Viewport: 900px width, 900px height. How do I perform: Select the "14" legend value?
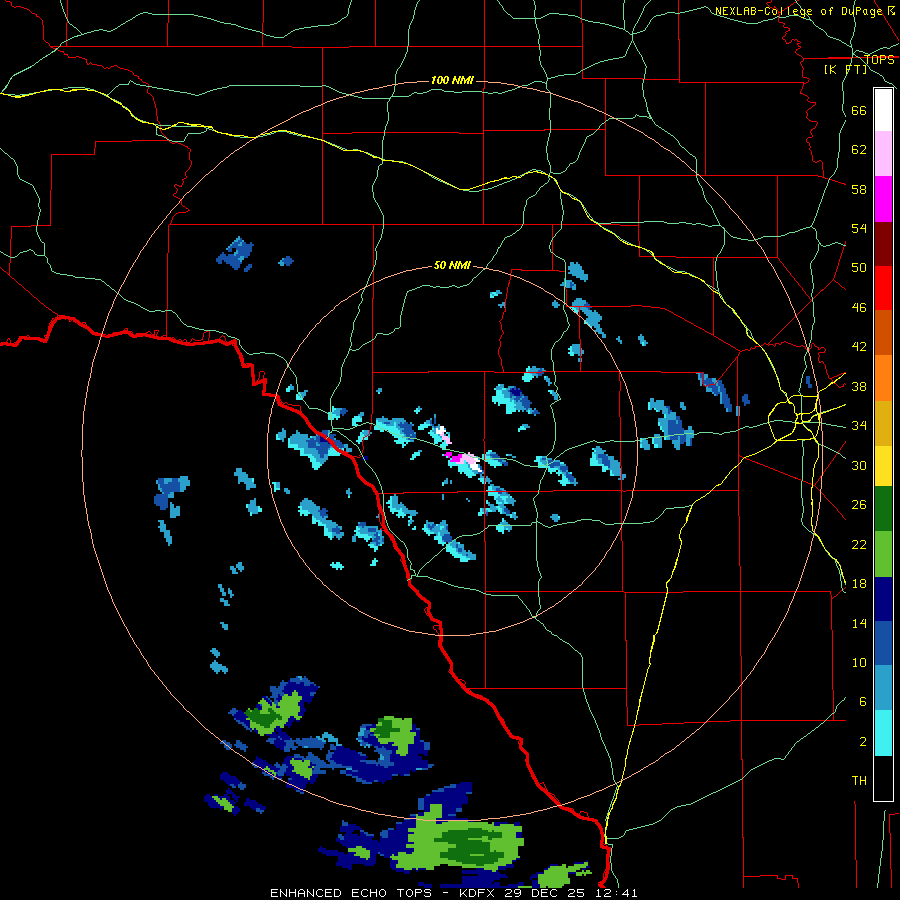(x=859, y=623)
